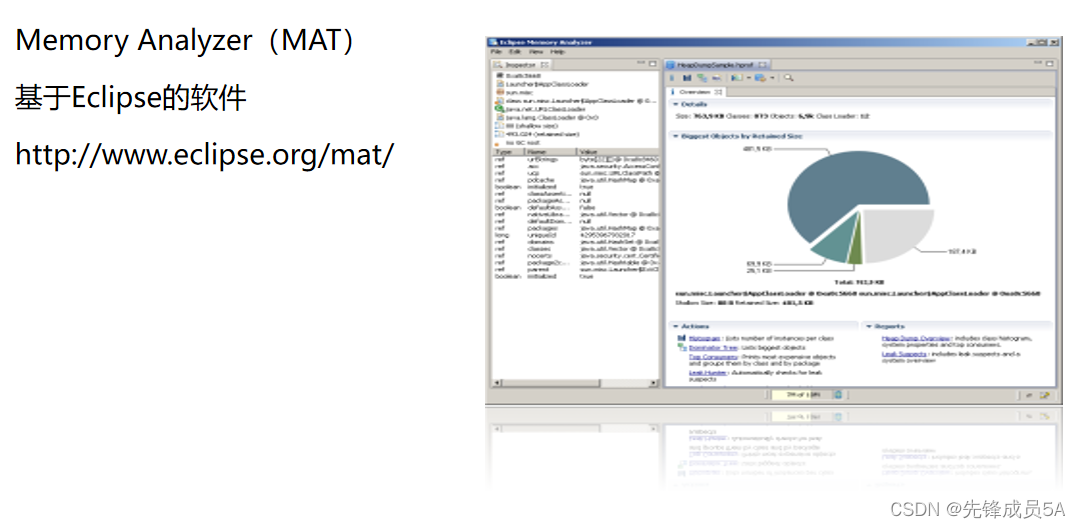Click the Name column header
This screenshot has height=528, width=1081.
pos(551,152)
